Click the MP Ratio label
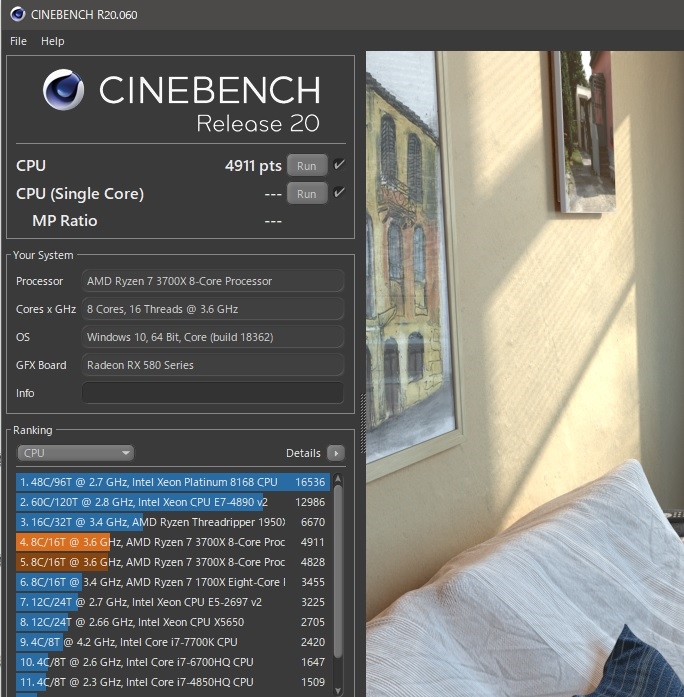The height and width of the screenshot is (697, 684). 64,220
